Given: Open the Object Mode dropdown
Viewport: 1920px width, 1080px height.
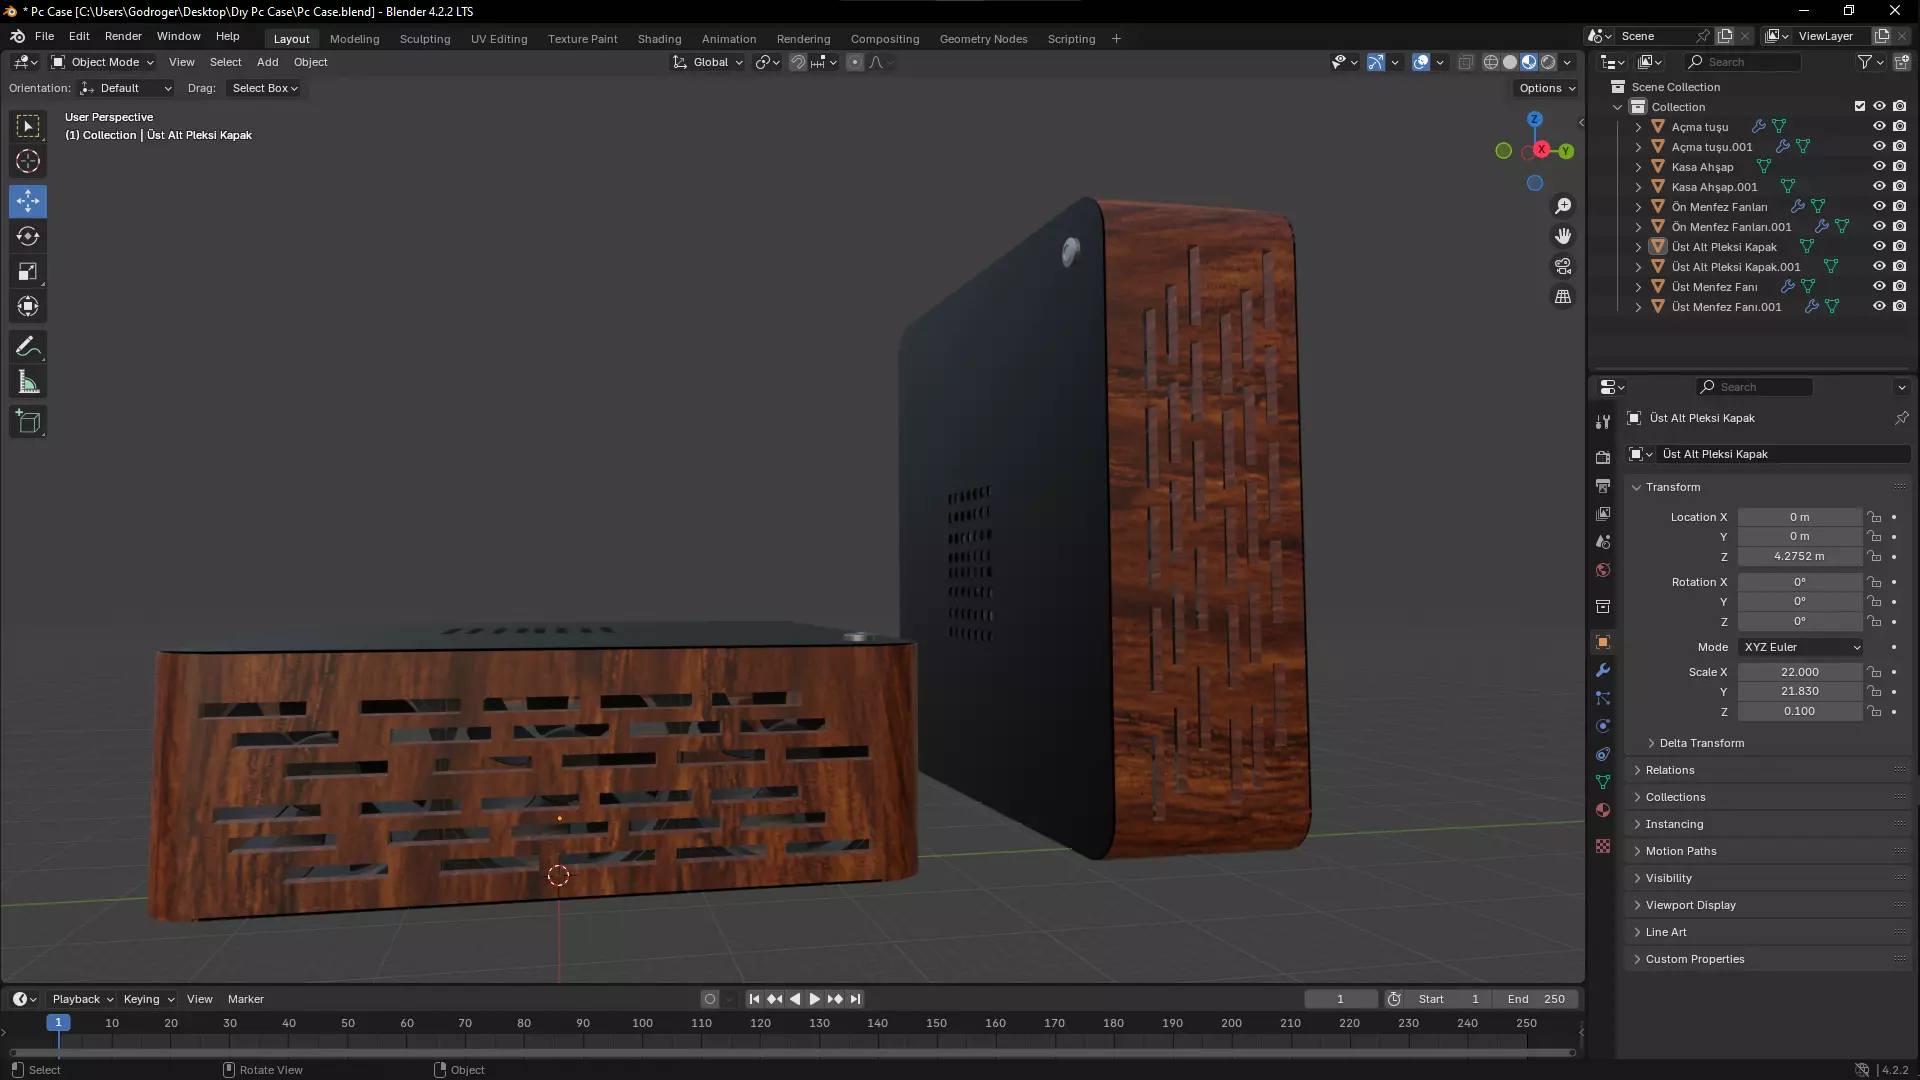Looking at the screenshot, I should tap(103, 62).
